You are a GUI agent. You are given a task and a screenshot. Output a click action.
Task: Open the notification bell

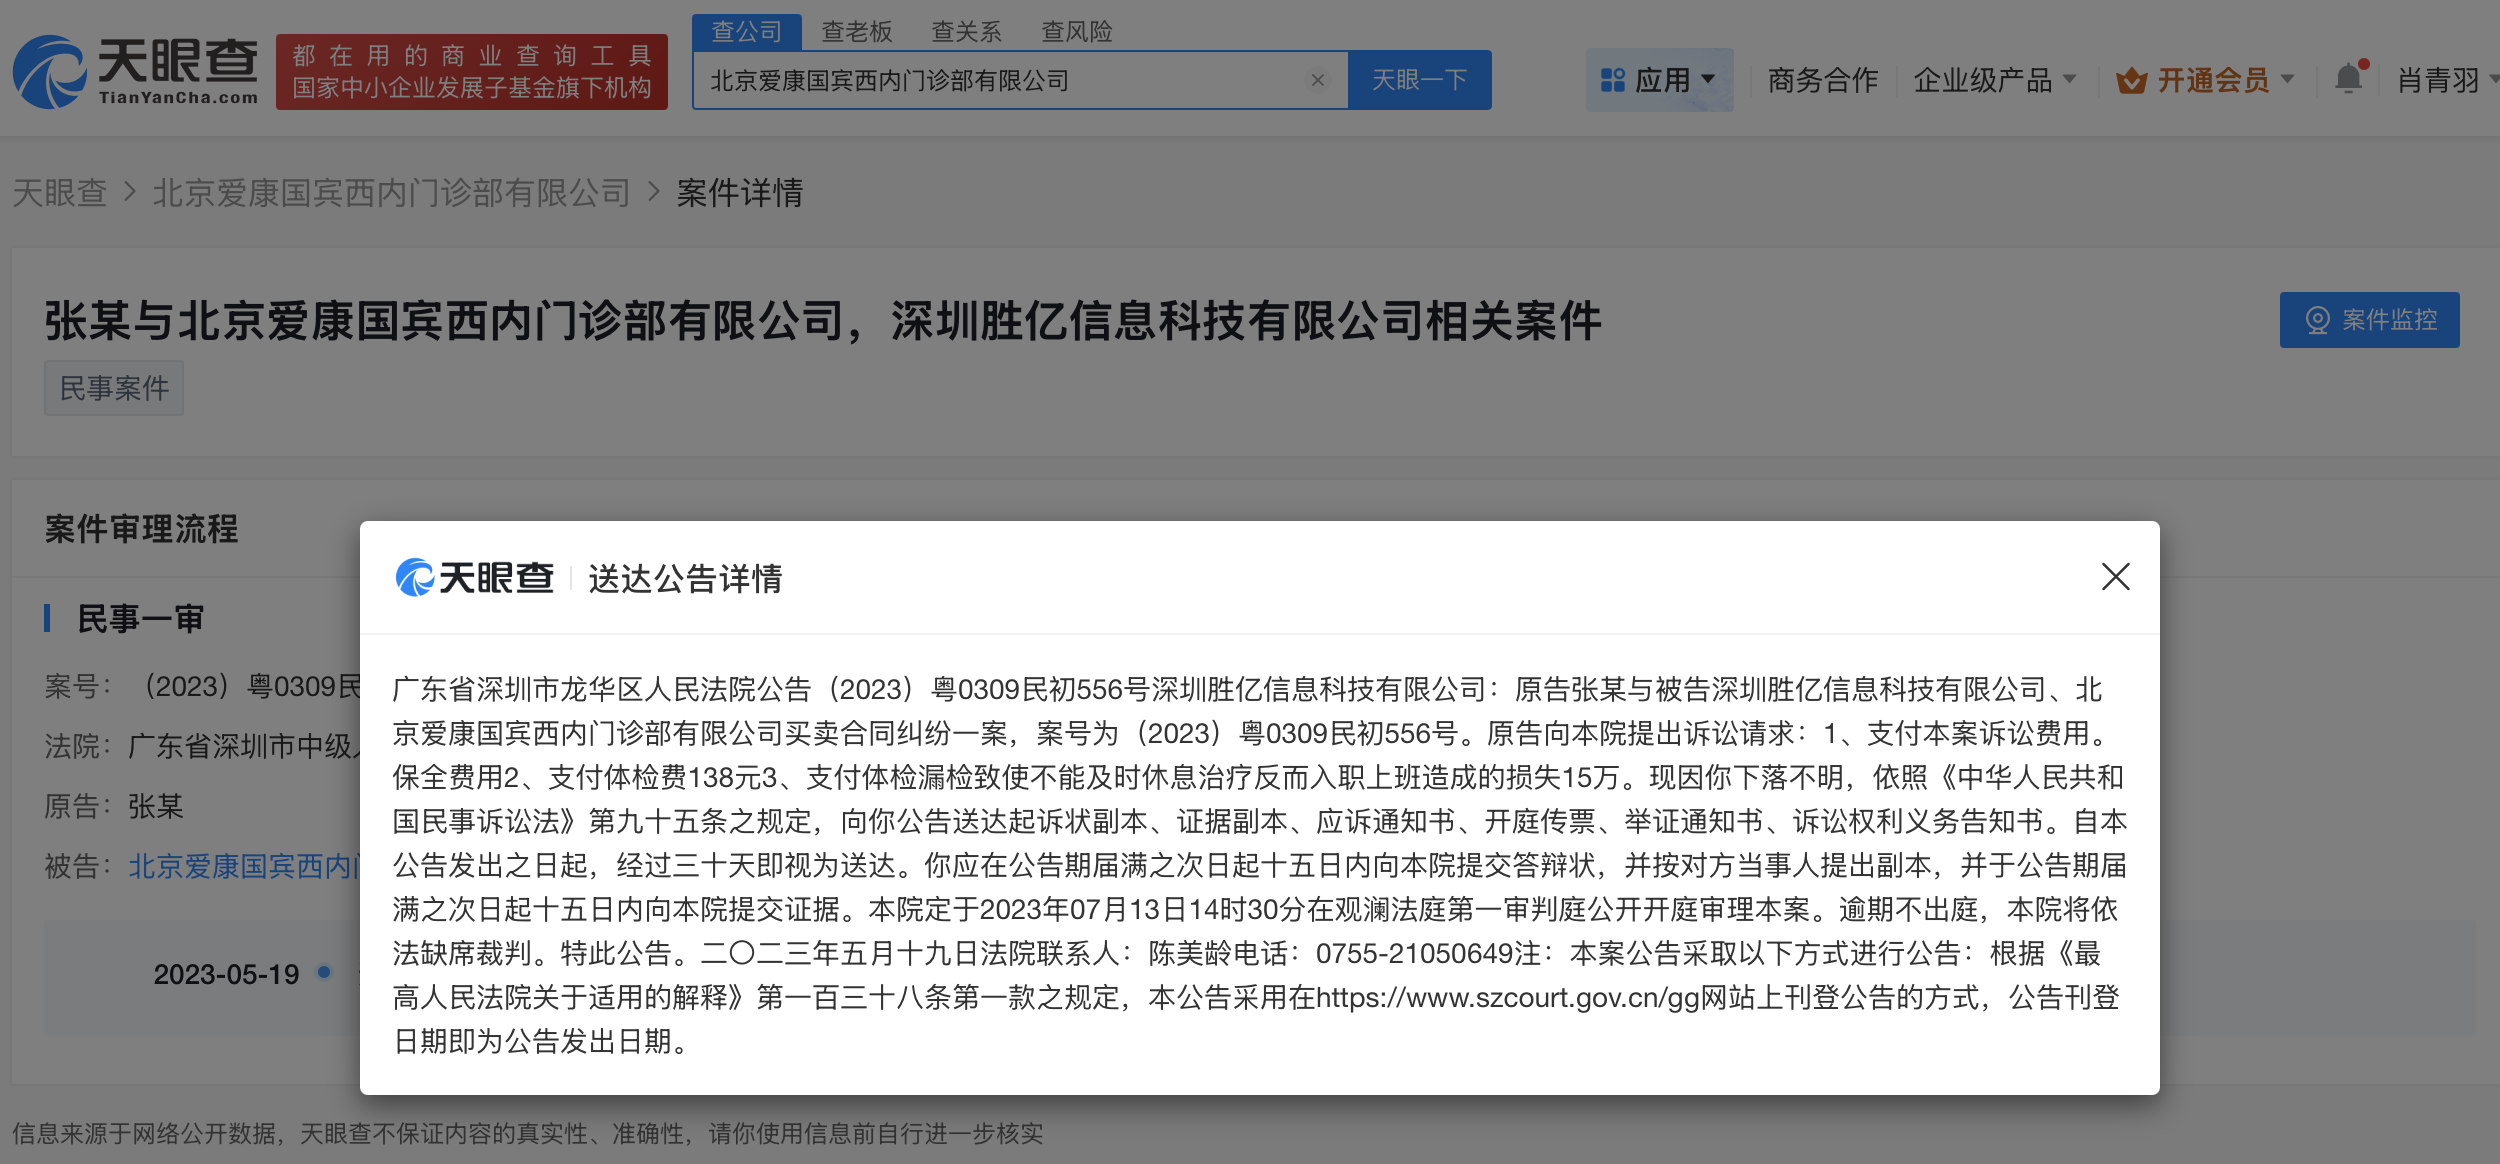click(2348, 78)
